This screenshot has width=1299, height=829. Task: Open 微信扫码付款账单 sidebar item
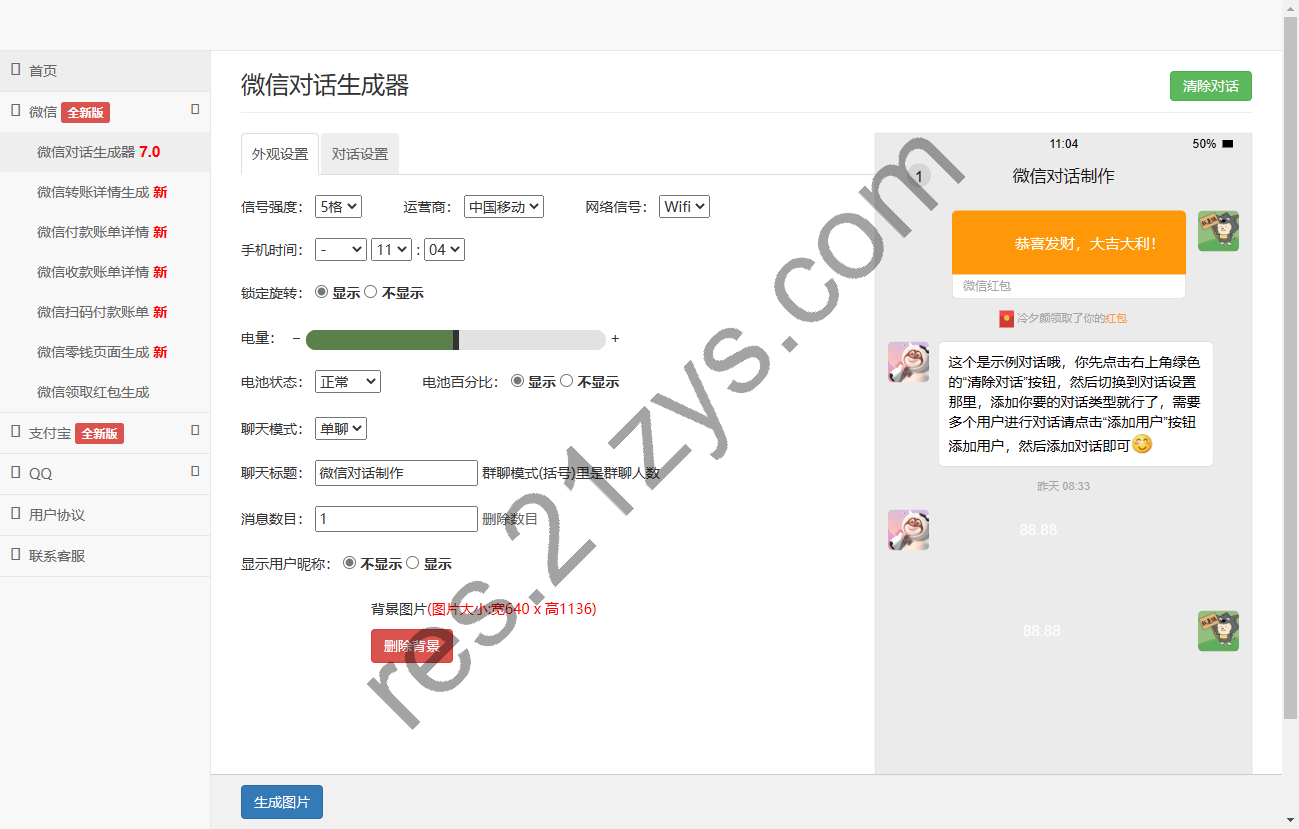pyautogui.click(x=105, y=312)
